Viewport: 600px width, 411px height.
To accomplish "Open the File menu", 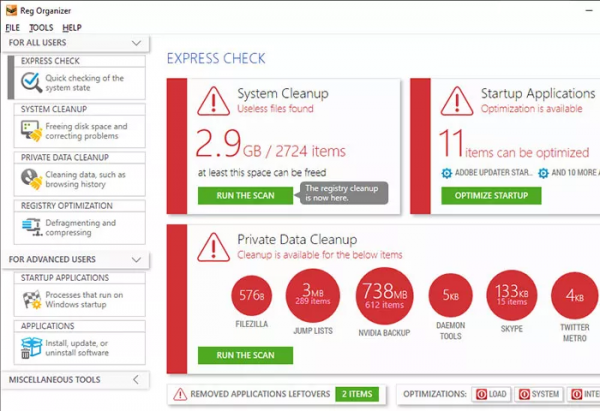I will pos(13,27).
